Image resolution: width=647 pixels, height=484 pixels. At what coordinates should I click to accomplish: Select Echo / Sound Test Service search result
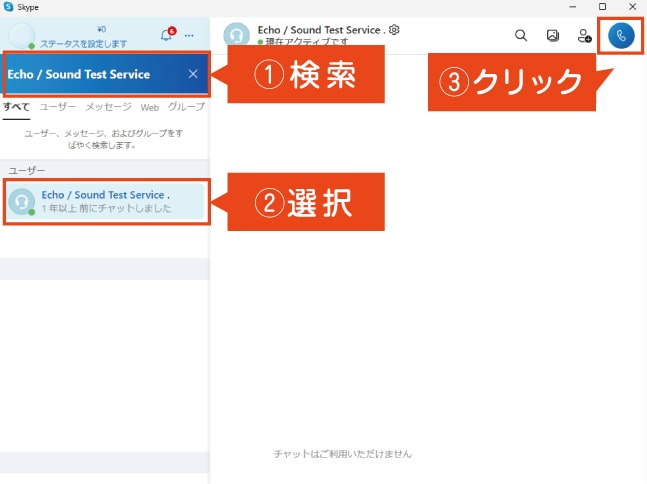coord(106,201)
